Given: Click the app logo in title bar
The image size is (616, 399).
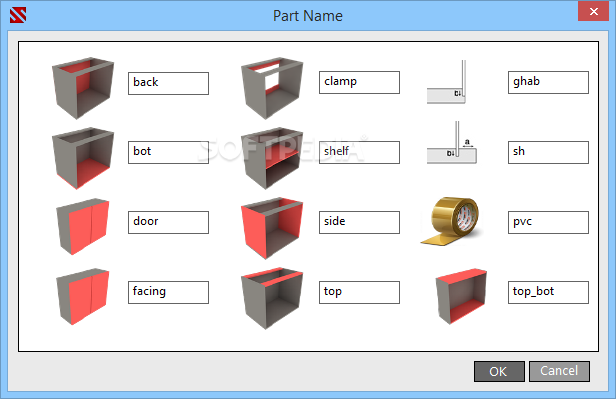Looking at the screenshot, I should (18, 15).
